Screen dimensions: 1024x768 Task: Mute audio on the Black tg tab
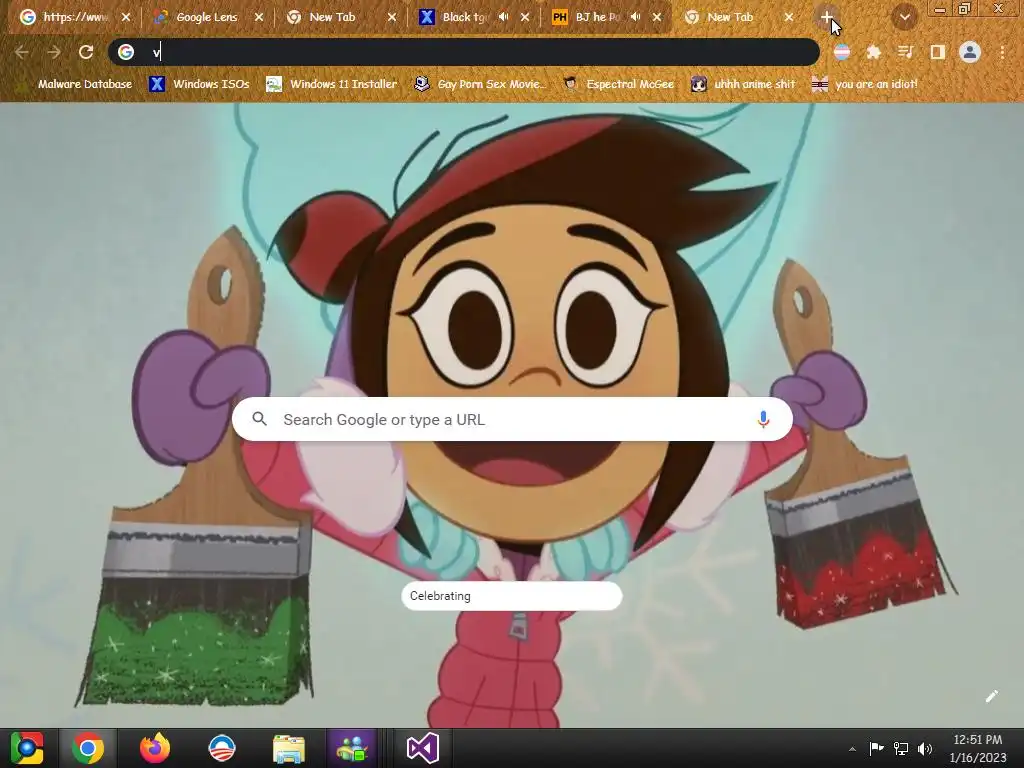pyautogui.click(x=504, y=18)
